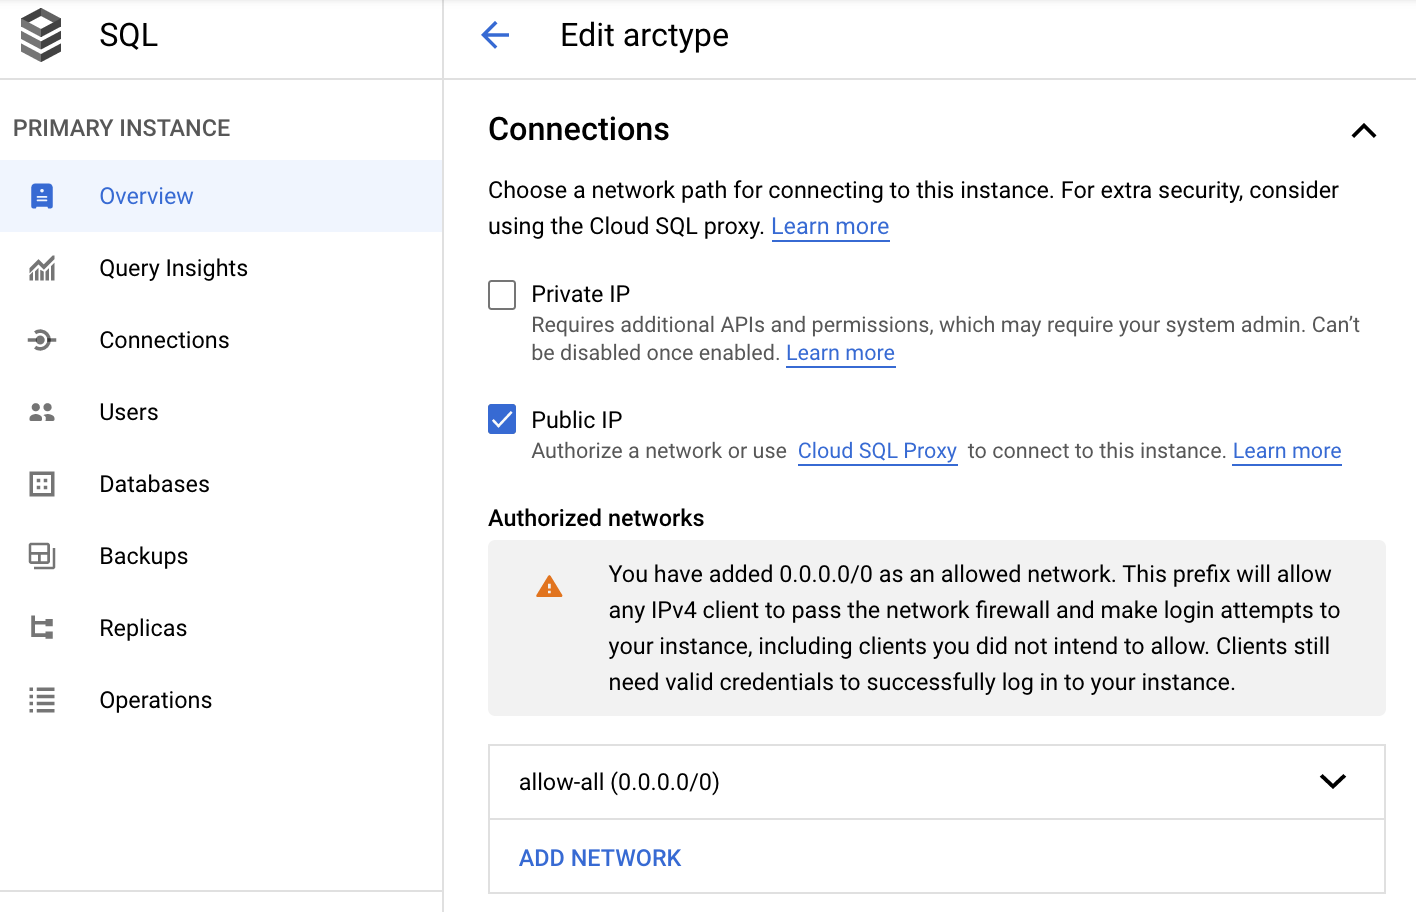Select Databases in the sidebar
This screenshot has height=912, width=1416.
click(x=221, y=484)
